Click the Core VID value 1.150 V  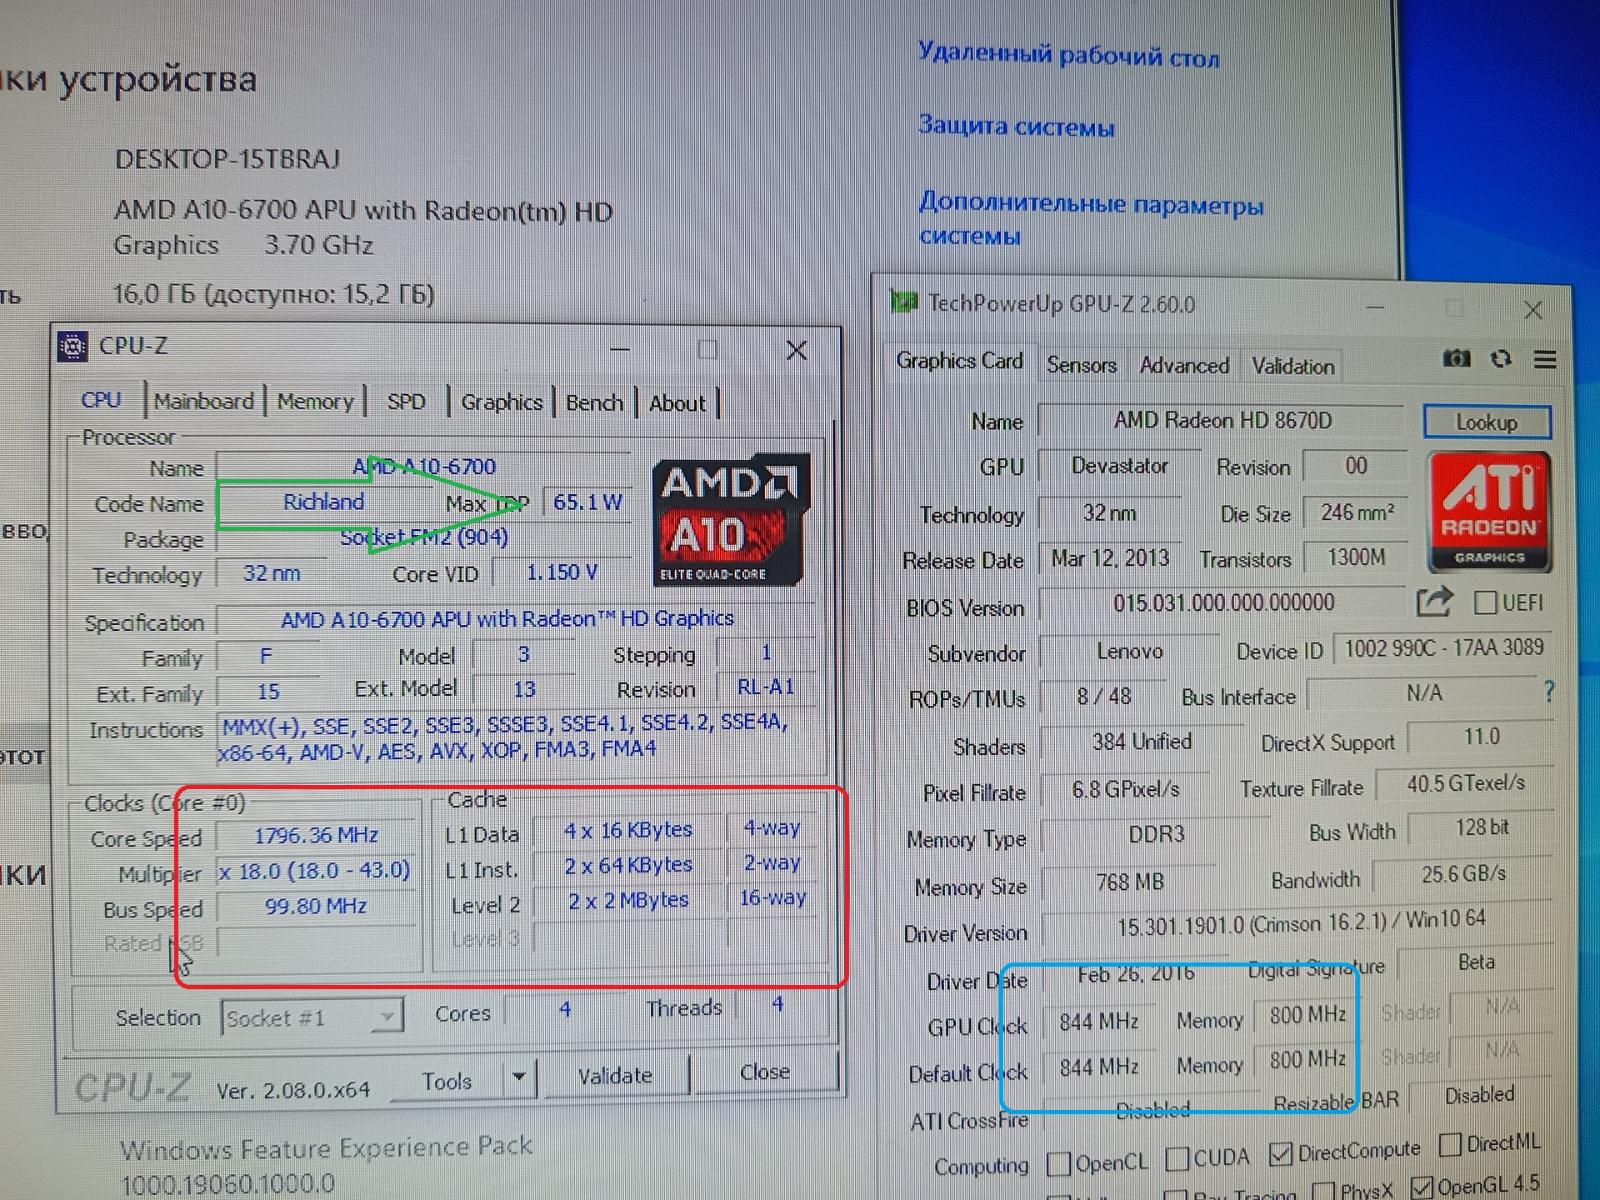point(561,573)
